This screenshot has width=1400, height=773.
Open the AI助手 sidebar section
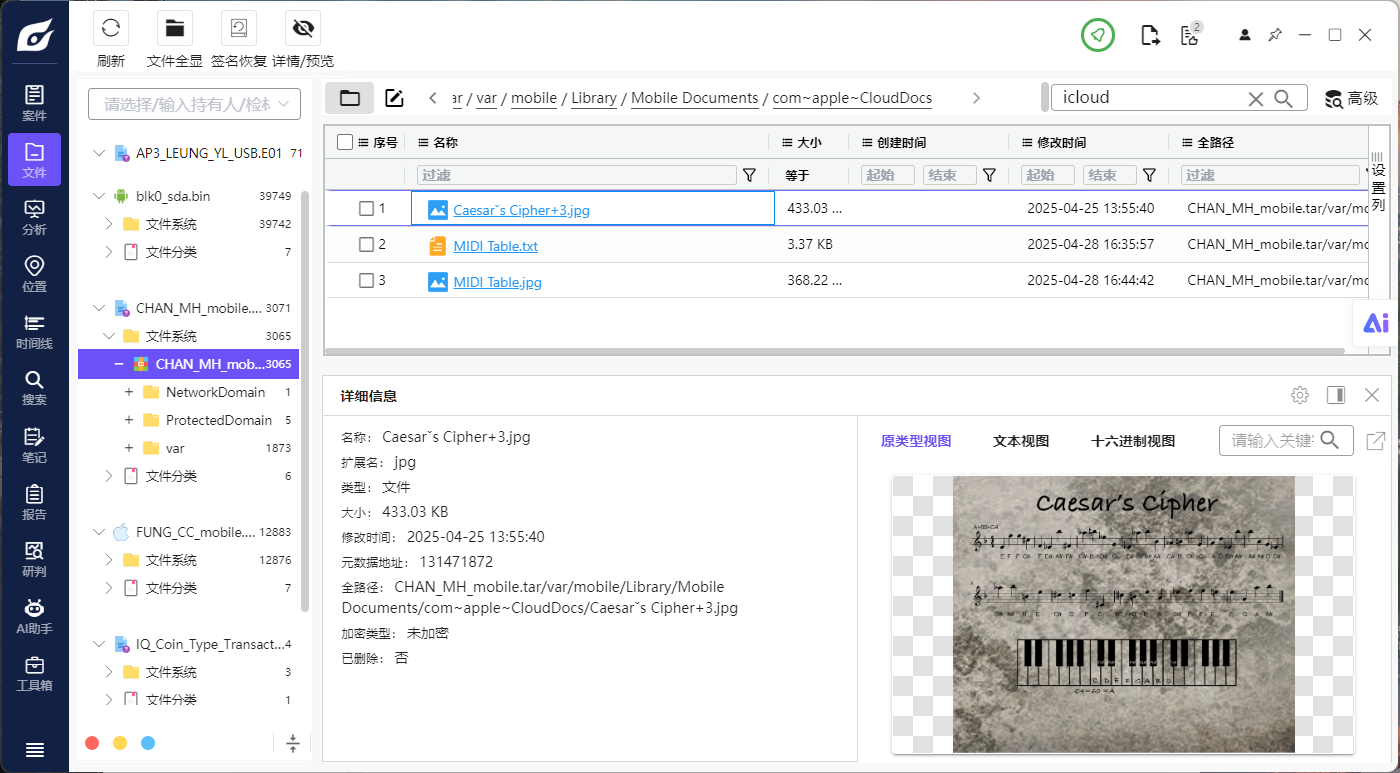pyautogui.click(x=34, y=616)
